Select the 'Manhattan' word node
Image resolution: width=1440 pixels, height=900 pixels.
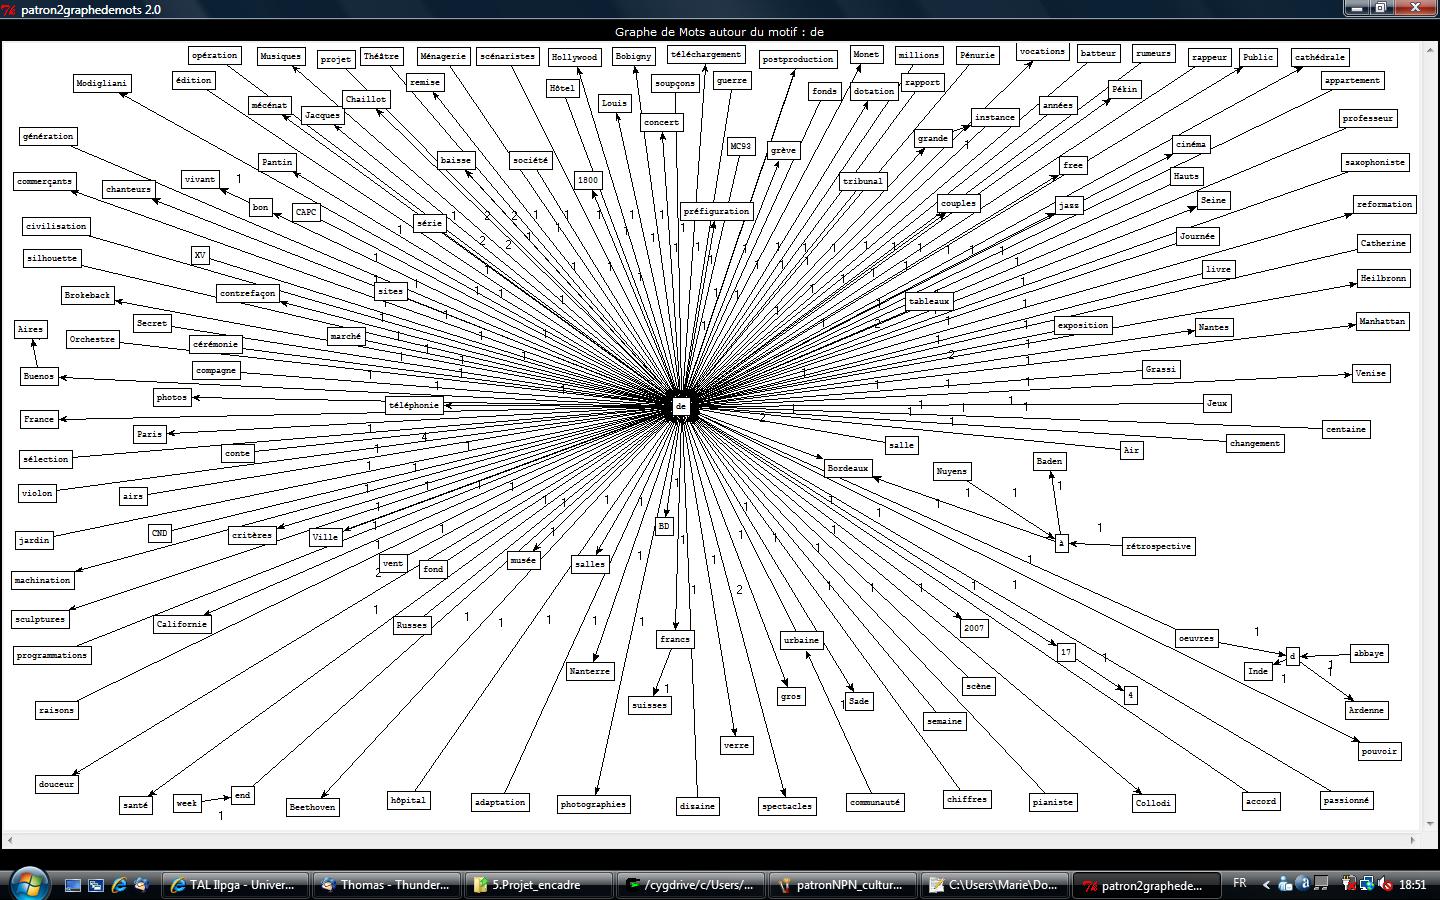coord(1382,322)
